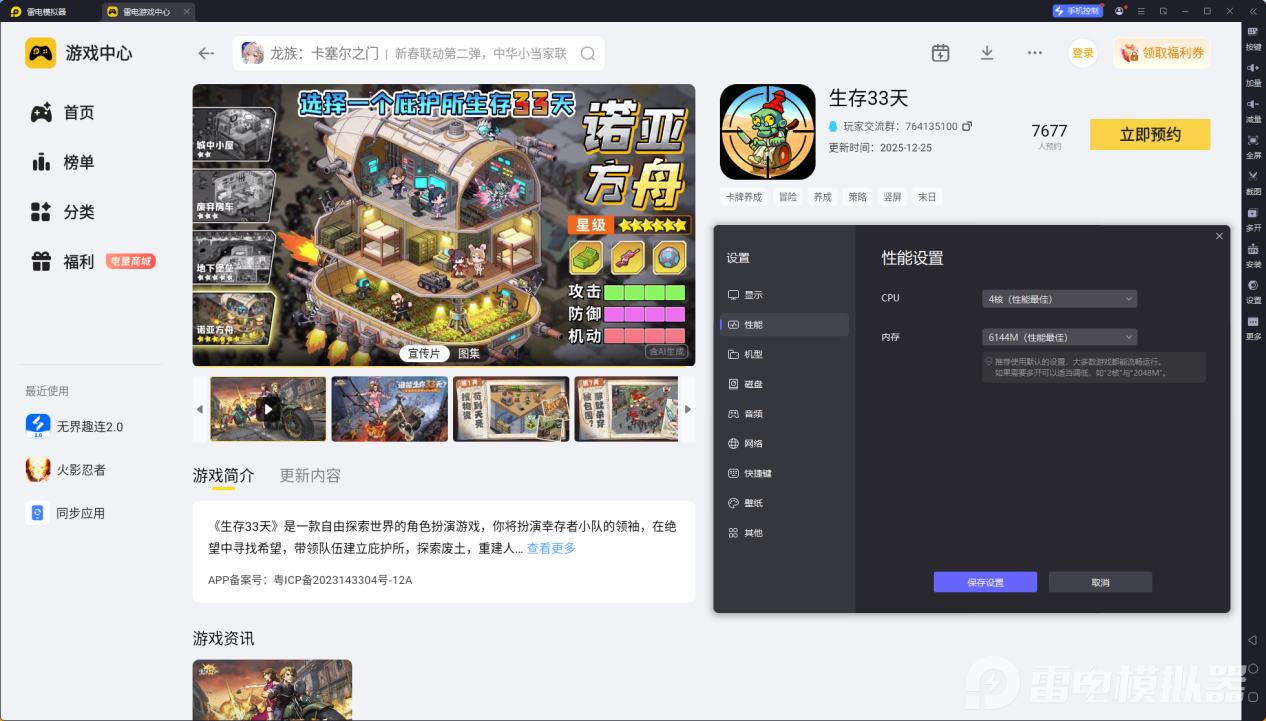Switch to the 更新内容 tab

coord(310,475)
